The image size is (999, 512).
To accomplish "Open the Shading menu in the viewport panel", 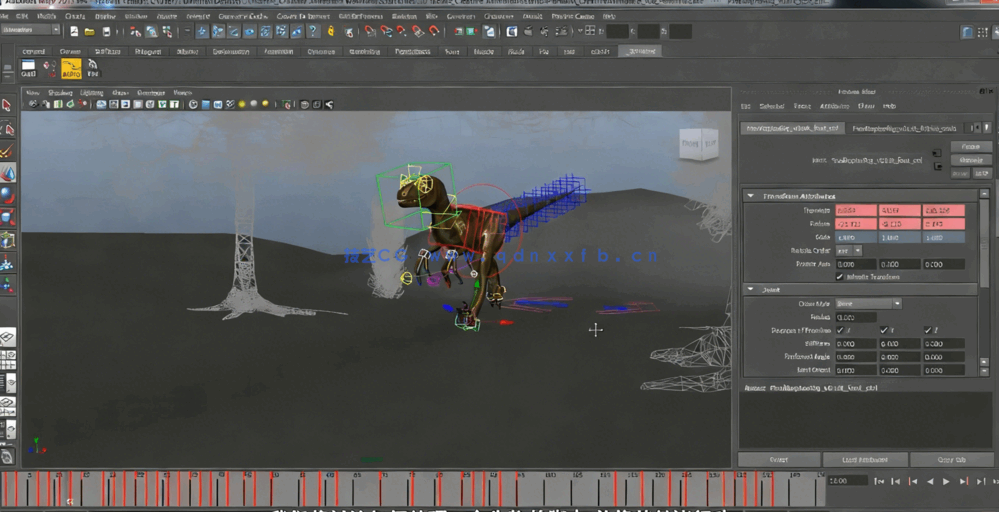I will [x=60, y=93].
